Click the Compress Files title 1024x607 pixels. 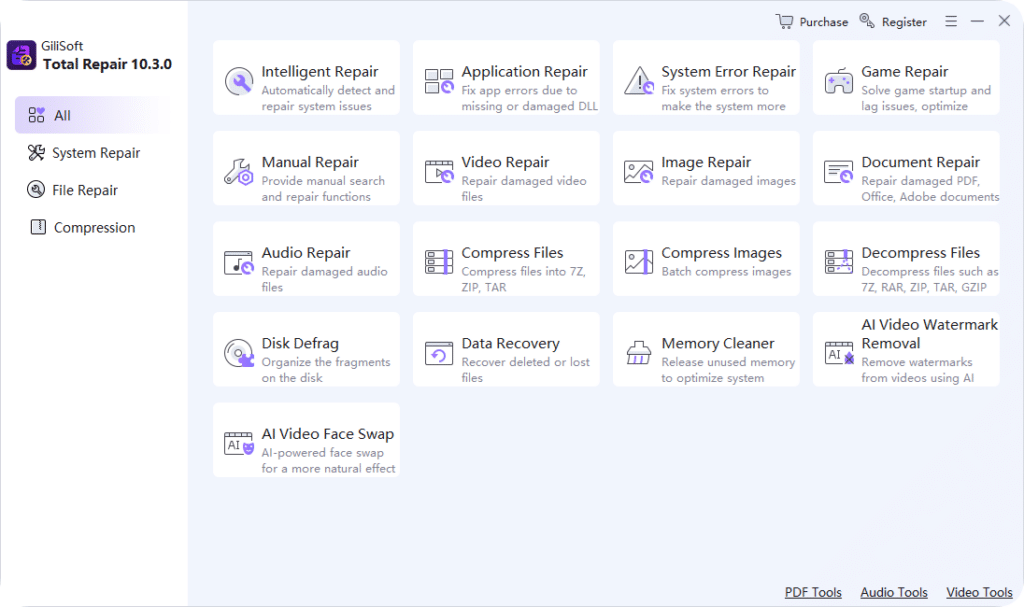click(512, 253)
